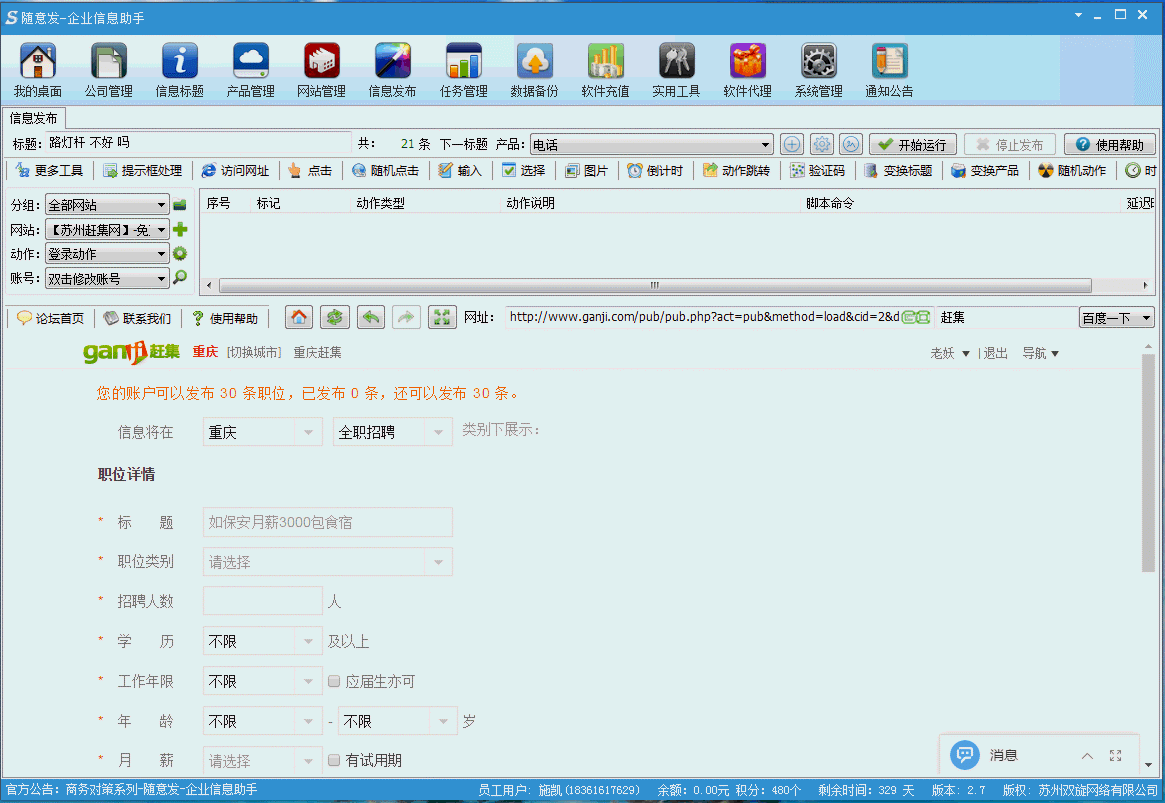Check the 应届生亦可 checkbox

[334, 681]
